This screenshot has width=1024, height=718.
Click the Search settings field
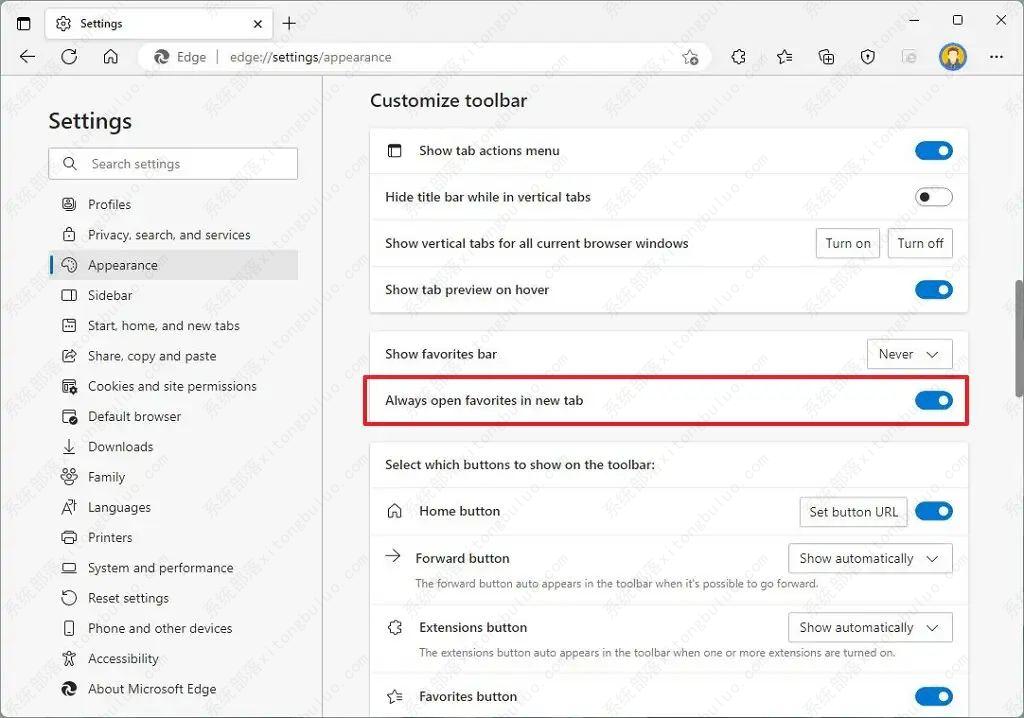coord(173,164)
